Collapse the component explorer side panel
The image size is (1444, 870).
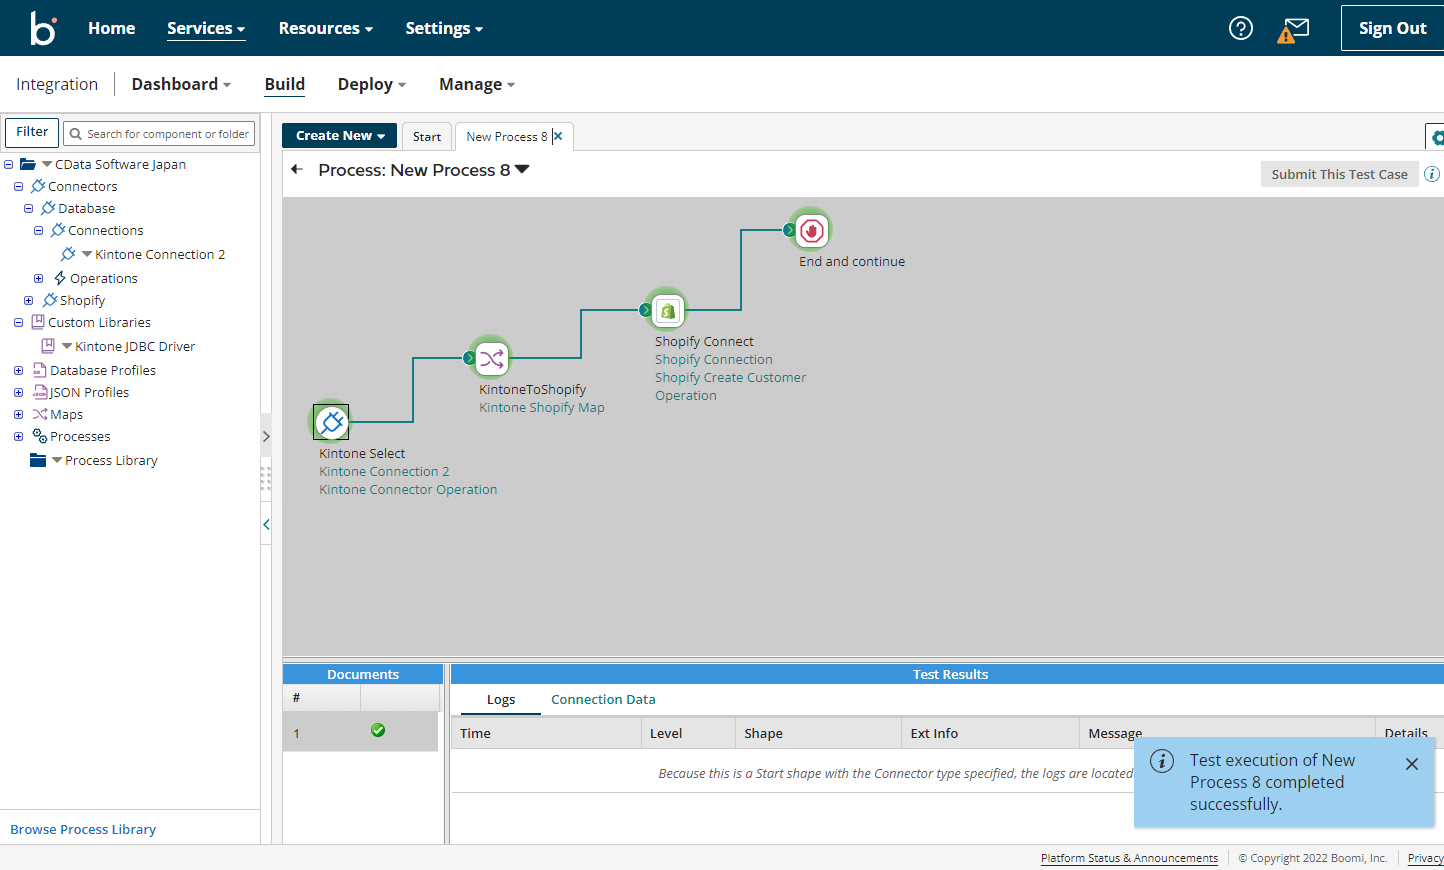click(x=266, y=524)
